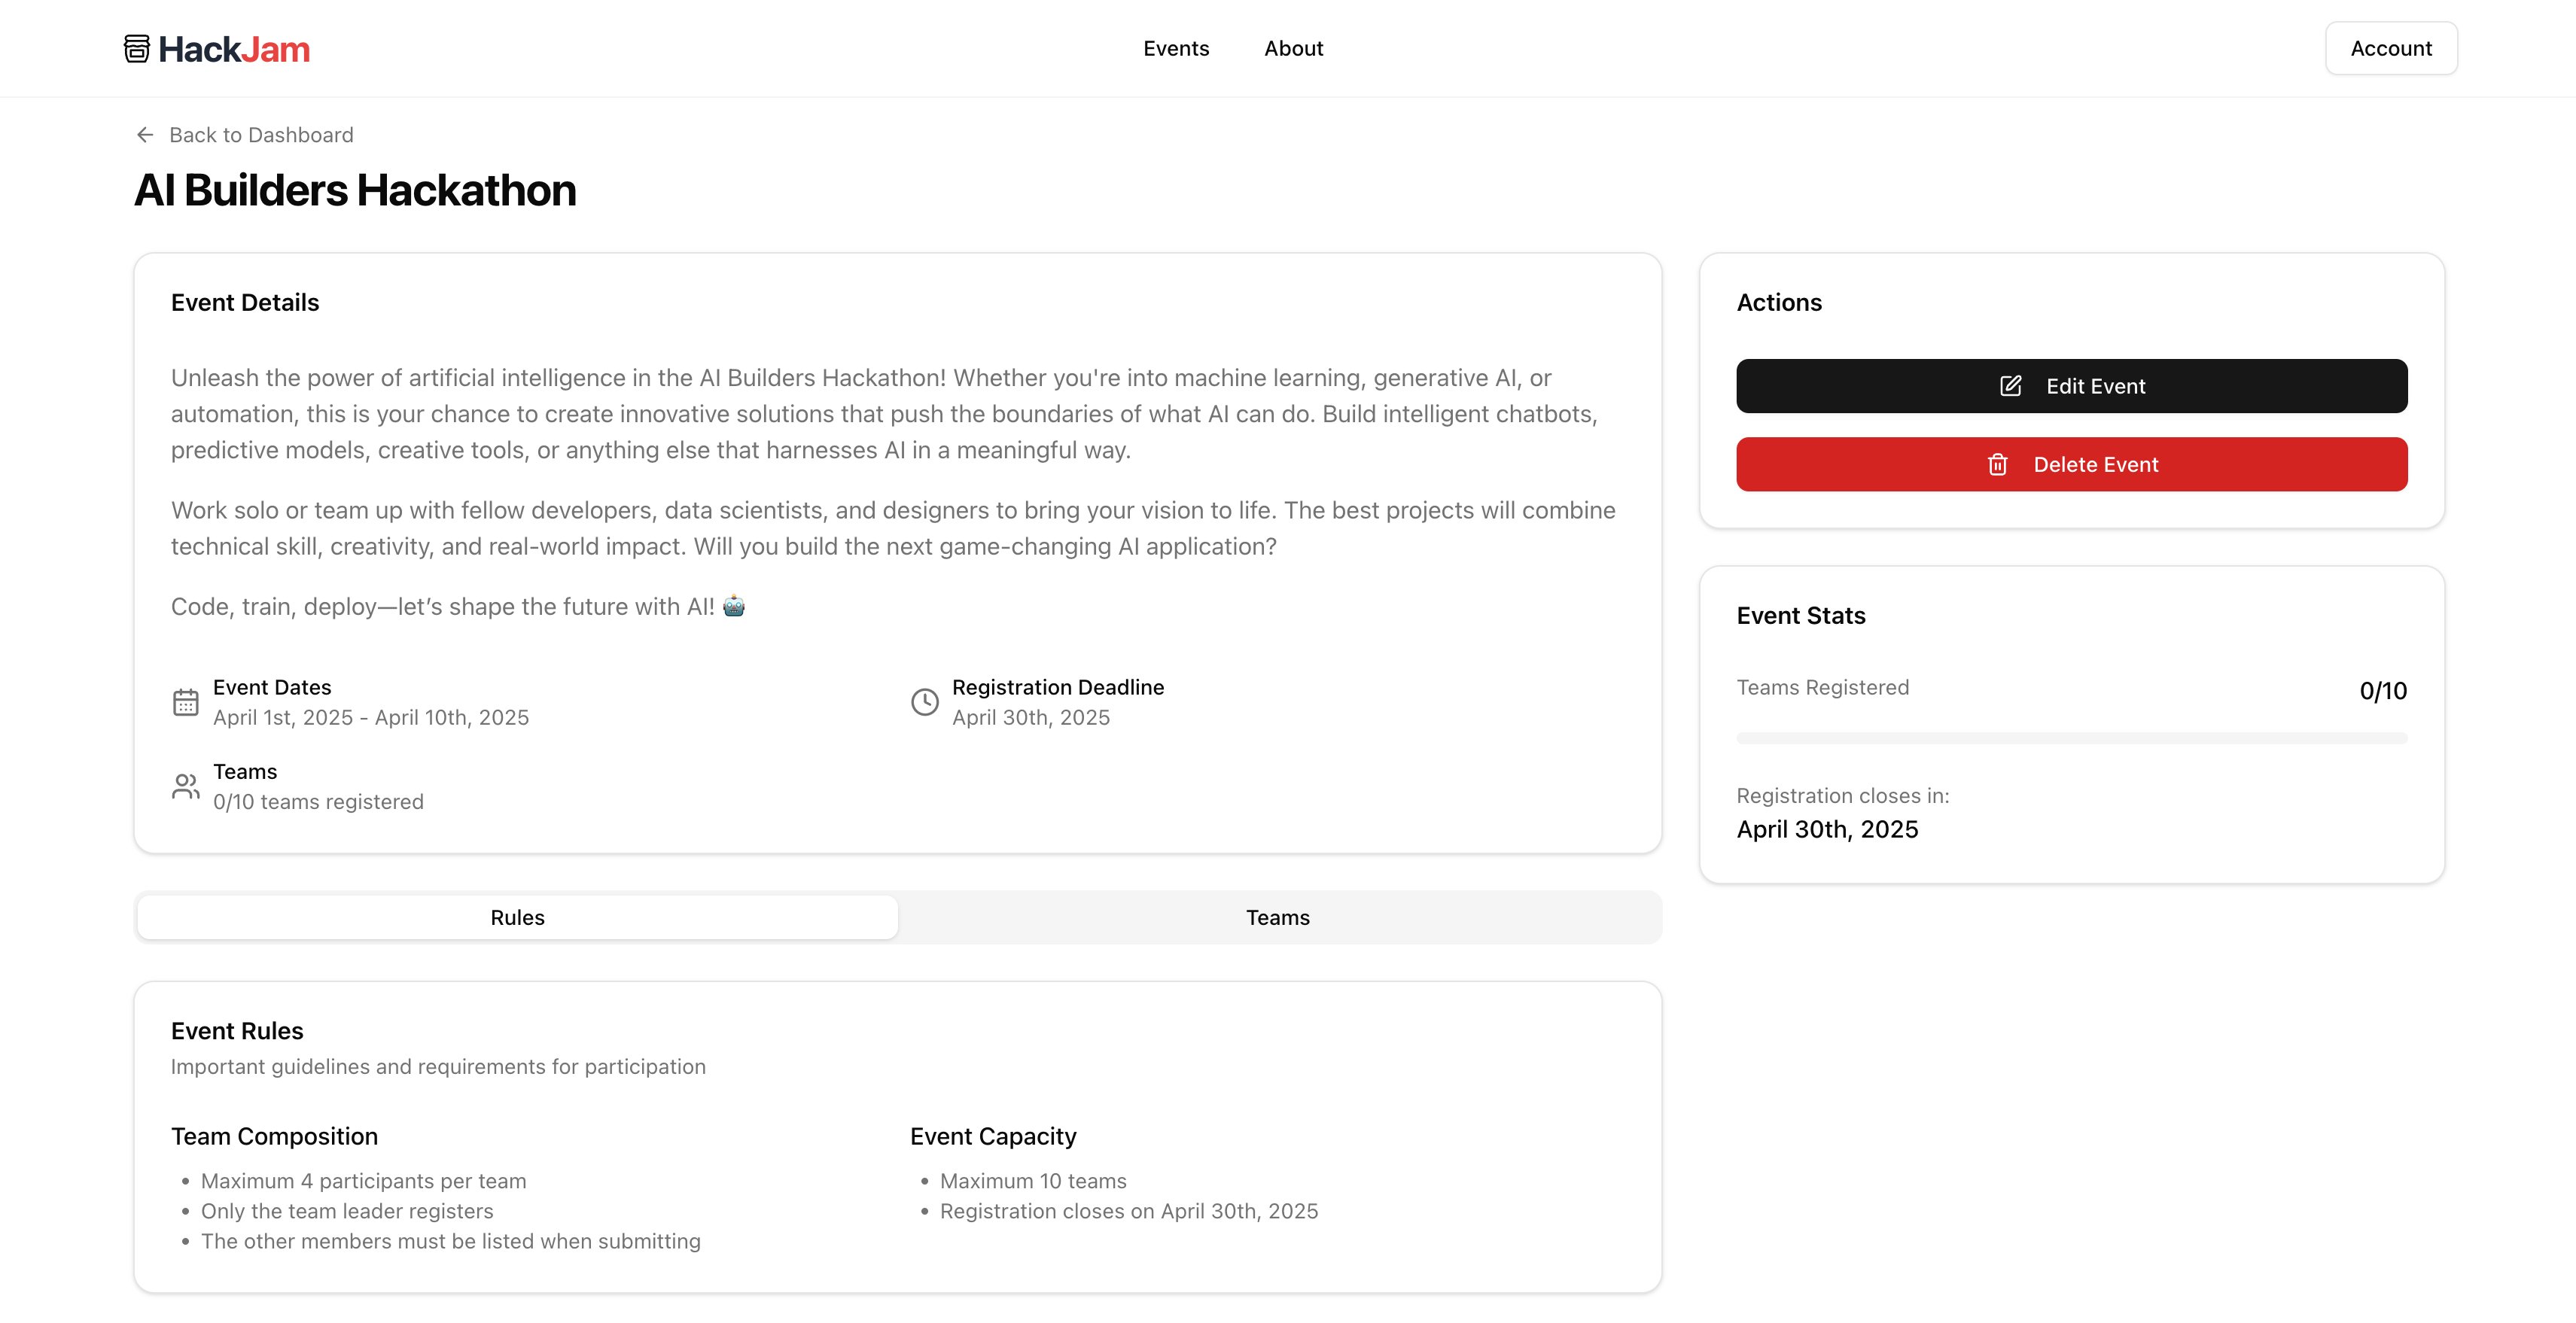Follow the Back to Dashboard link

261,135
